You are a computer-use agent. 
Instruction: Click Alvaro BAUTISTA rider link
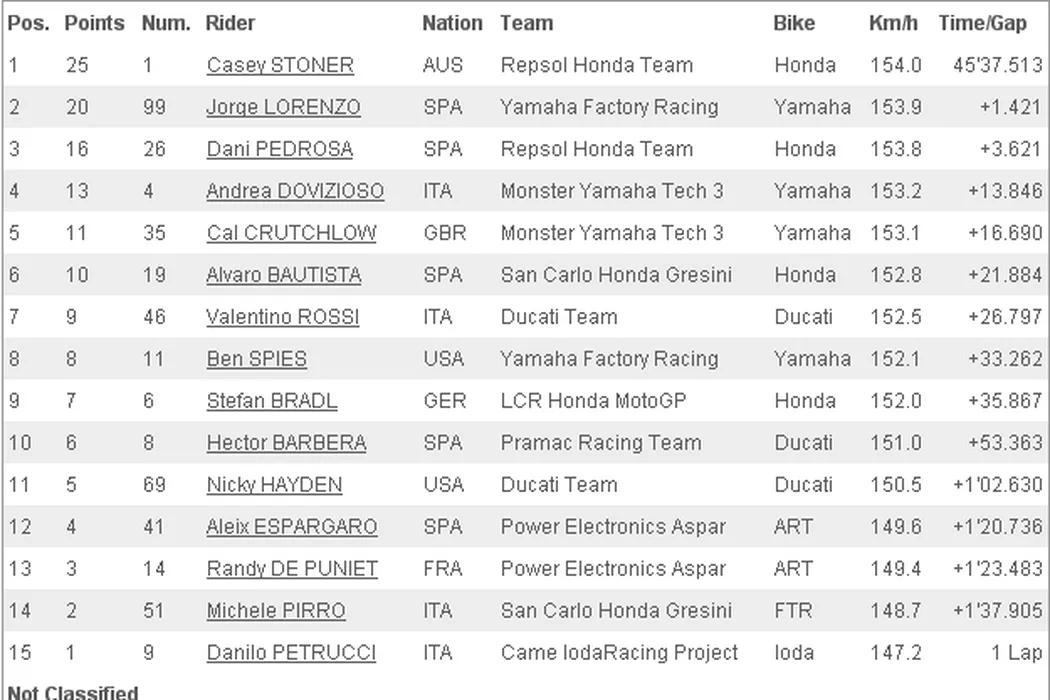[284, 276]
